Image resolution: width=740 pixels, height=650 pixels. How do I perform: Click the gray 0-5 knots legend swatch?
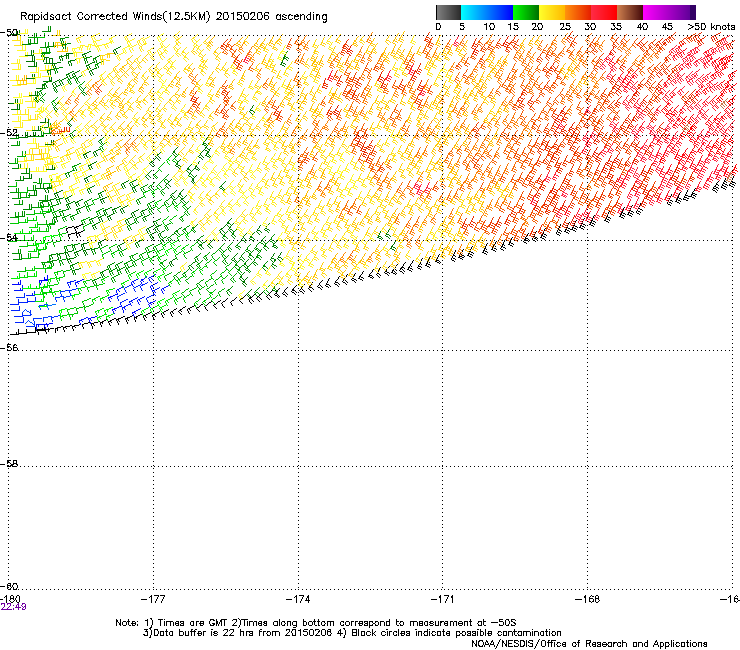[x=448, y=12]
